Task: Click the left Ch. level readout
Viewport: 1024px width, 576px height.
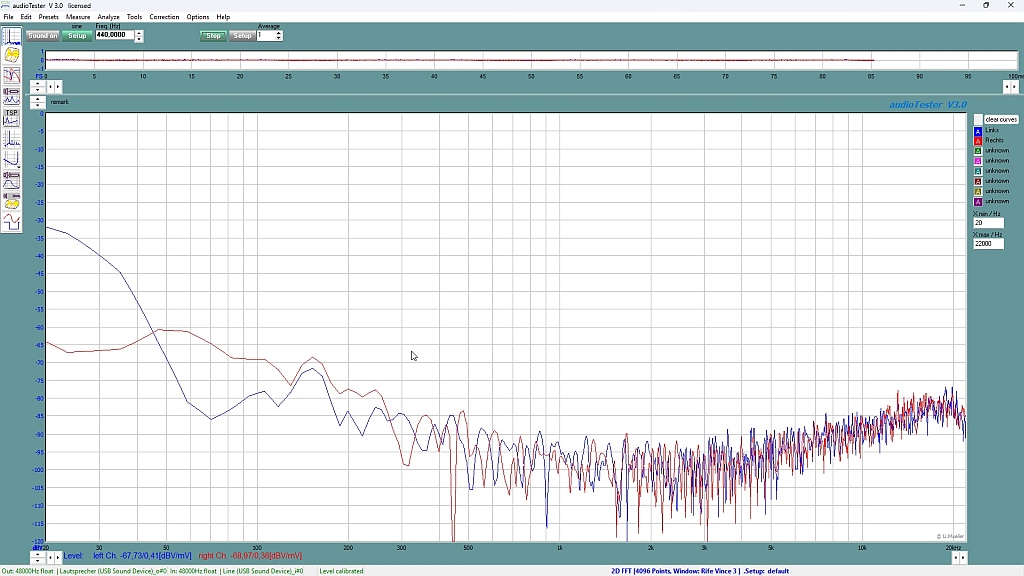Action: (142, 556)
